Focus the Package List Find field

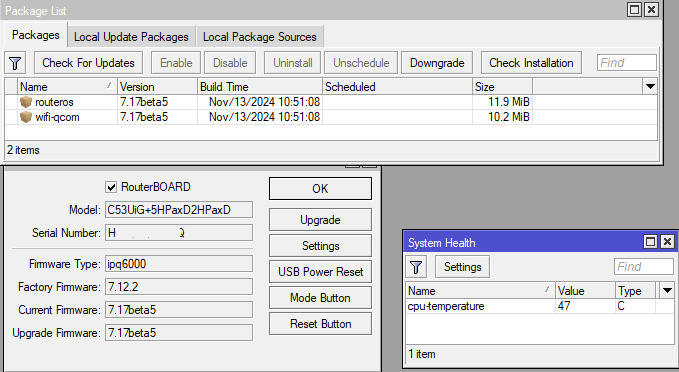tap(627, 63)
